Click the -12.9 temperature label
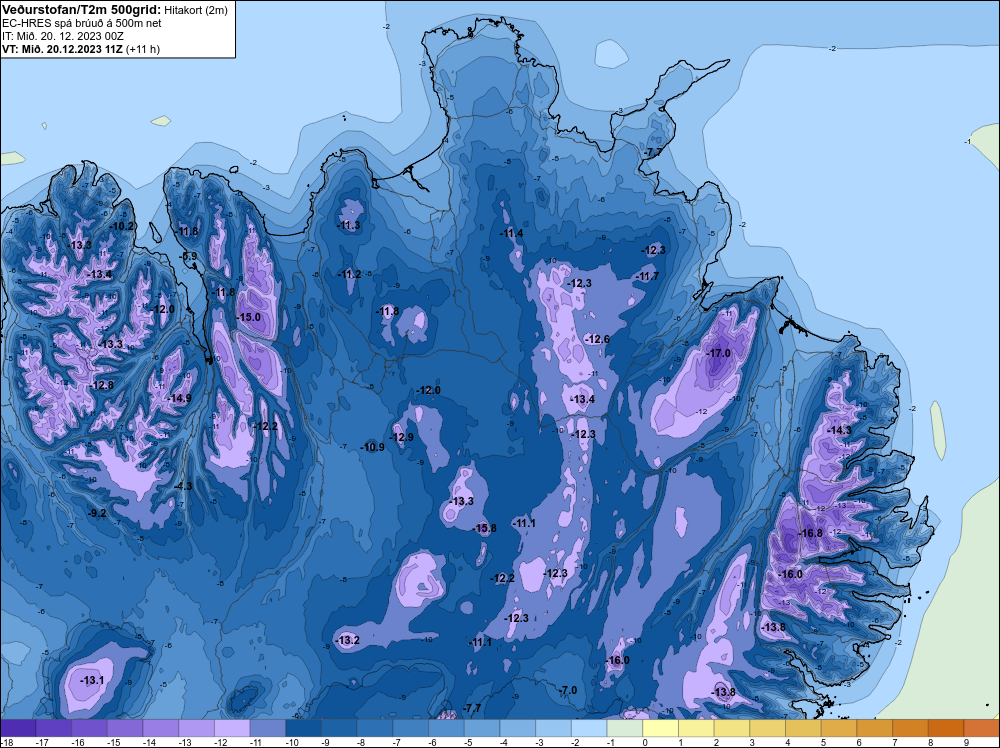 pyautogui.click(x=402, y=437)
